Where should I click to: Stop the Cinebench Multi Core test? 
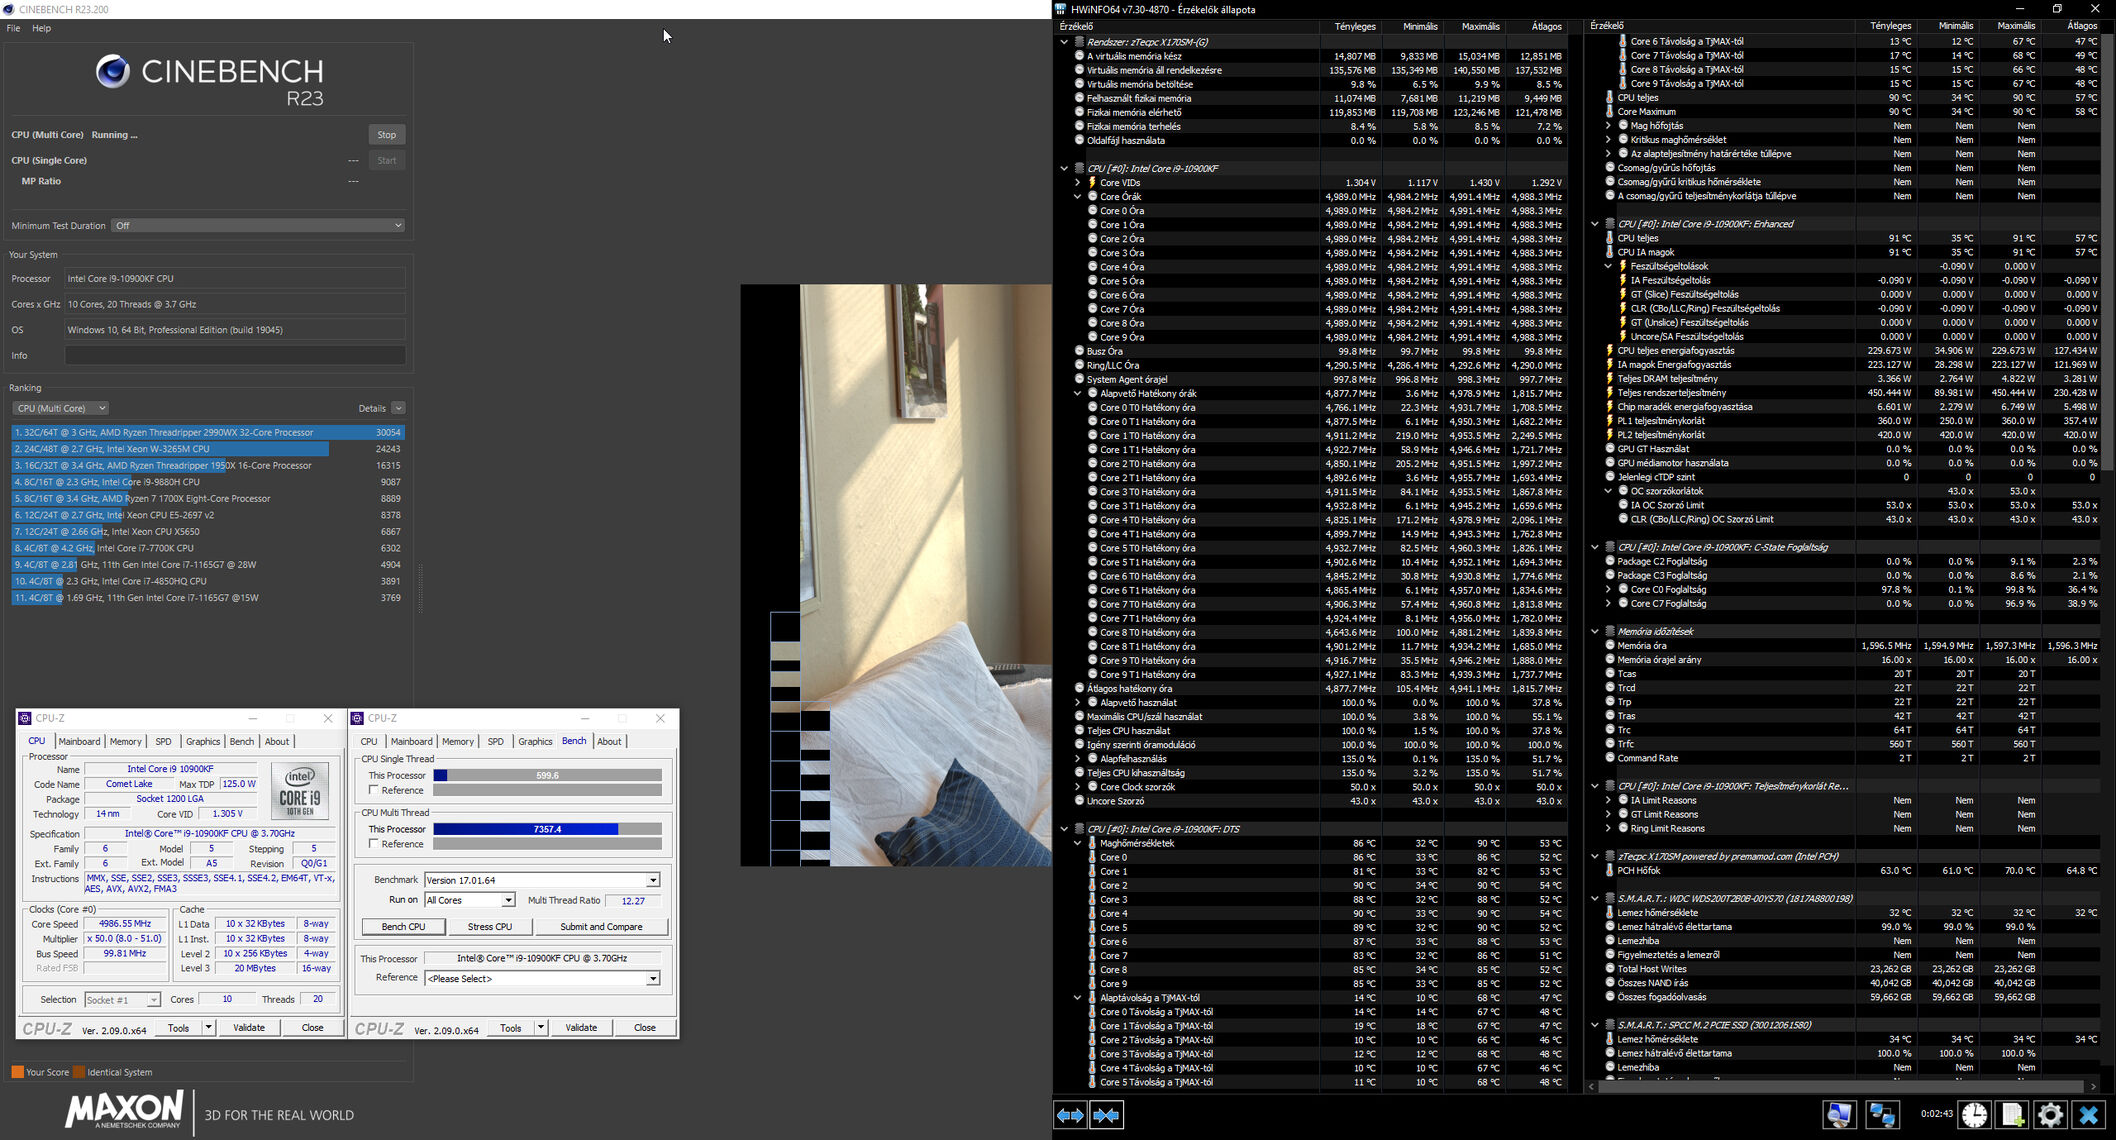[387, 135]
